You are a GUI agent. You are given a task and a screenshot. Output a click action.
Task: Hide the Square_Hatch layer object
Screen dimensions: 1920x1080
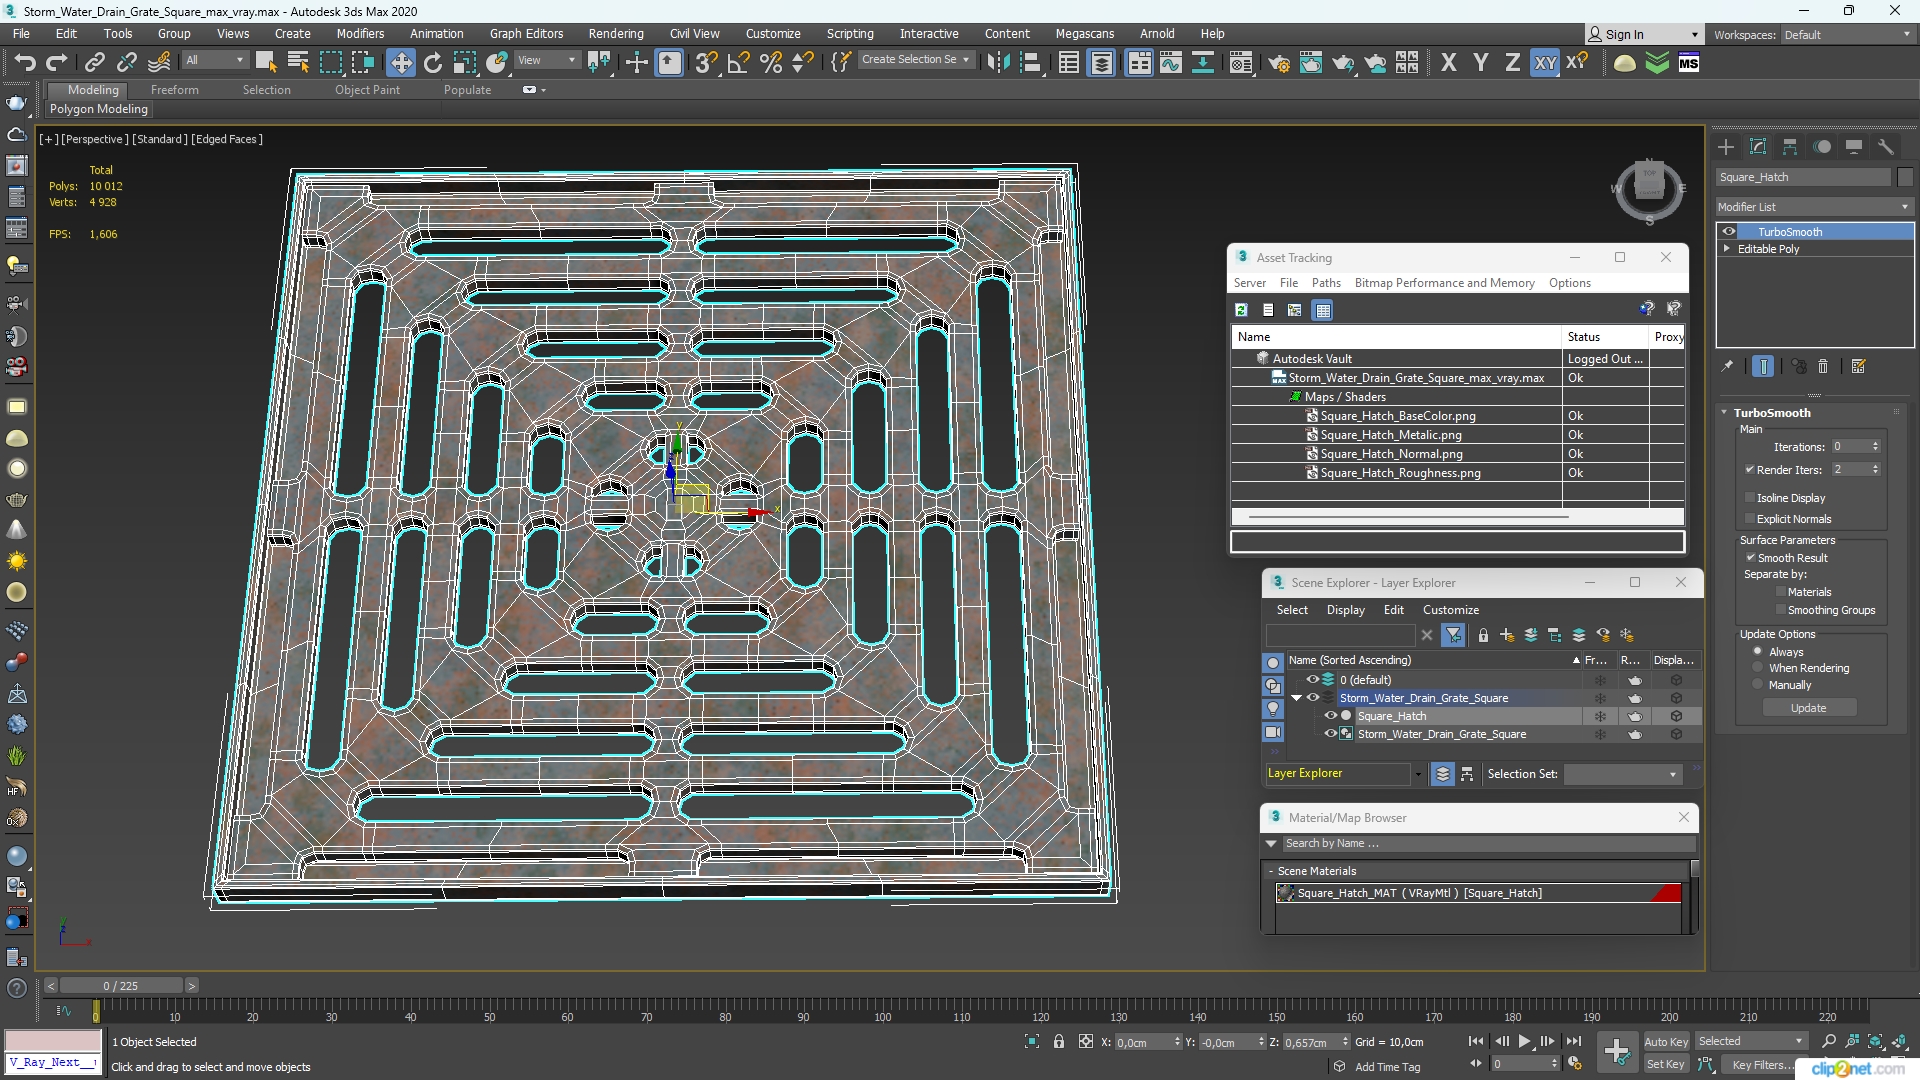[1331, 716]
